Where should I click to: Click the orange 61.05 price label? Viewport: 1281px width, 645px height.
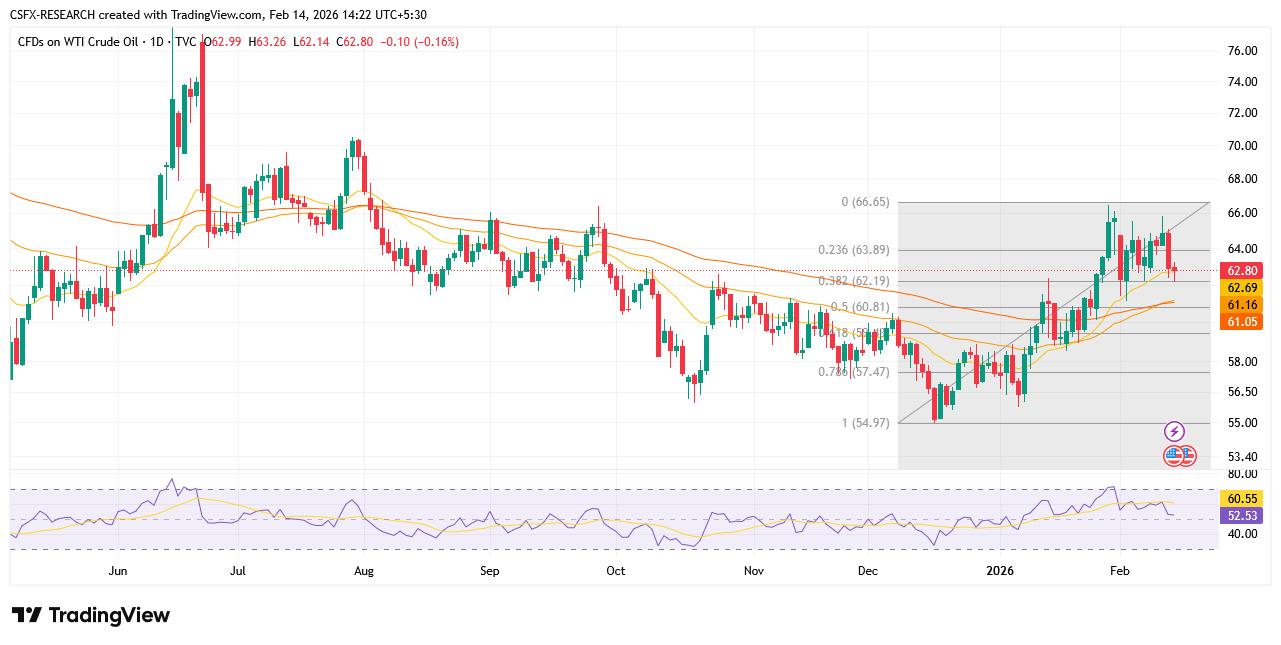1241,321
